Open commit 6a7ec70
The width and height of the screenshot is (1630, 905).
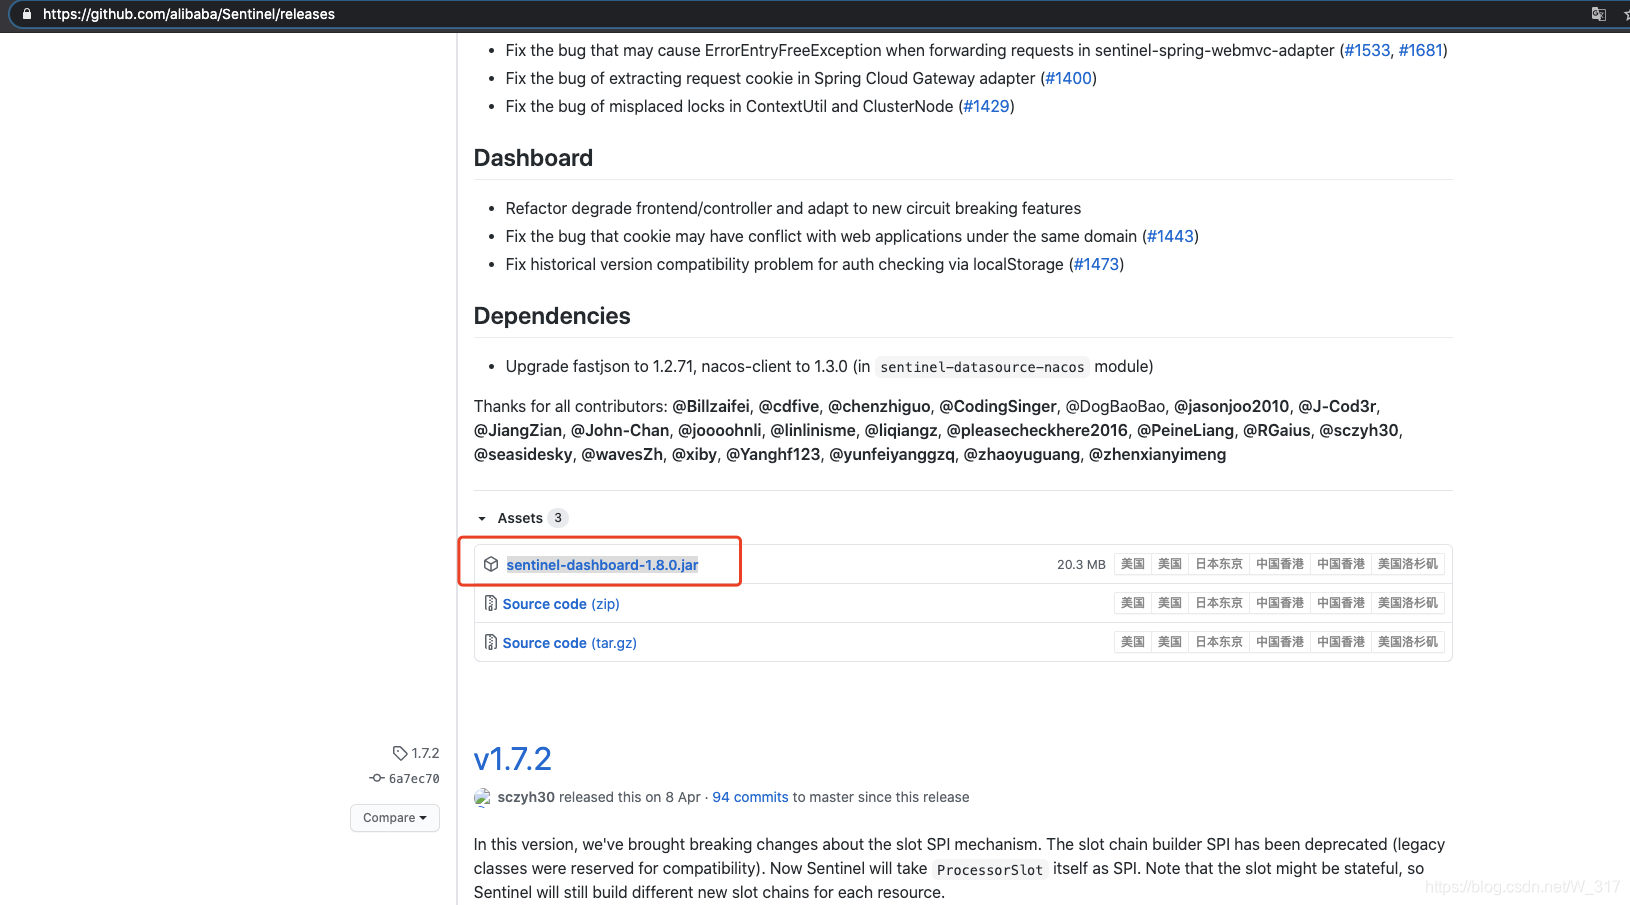coord(414,778)
